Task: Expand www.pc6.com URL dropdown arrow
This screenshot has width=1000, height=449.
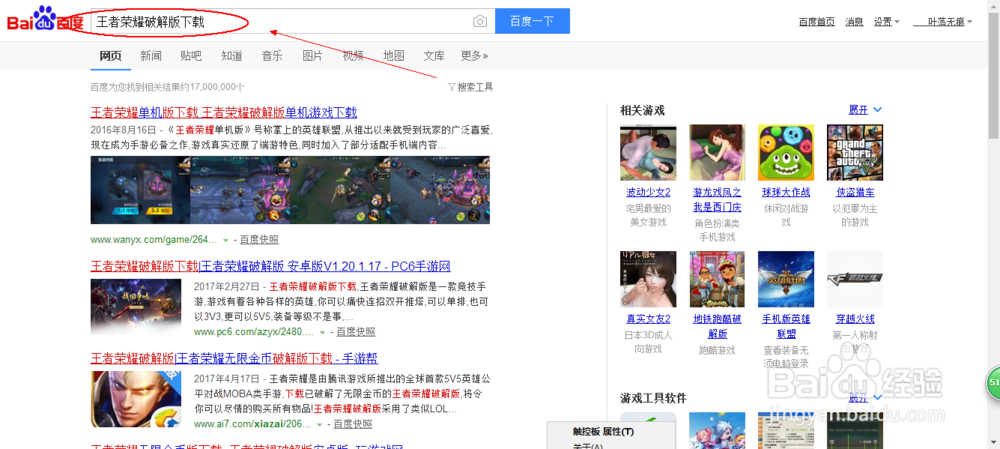Action: point(323,332)
